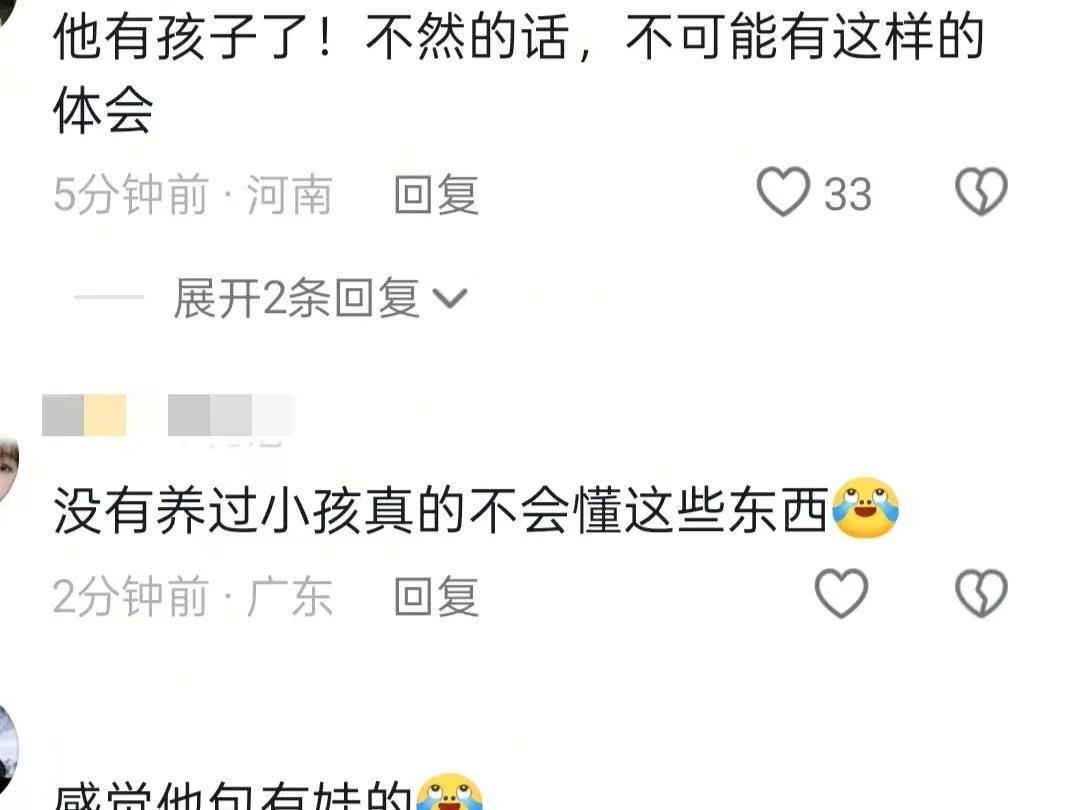The image size is (1067, 810).
Task: Click the 33 like count number
Action: point(847,195)
